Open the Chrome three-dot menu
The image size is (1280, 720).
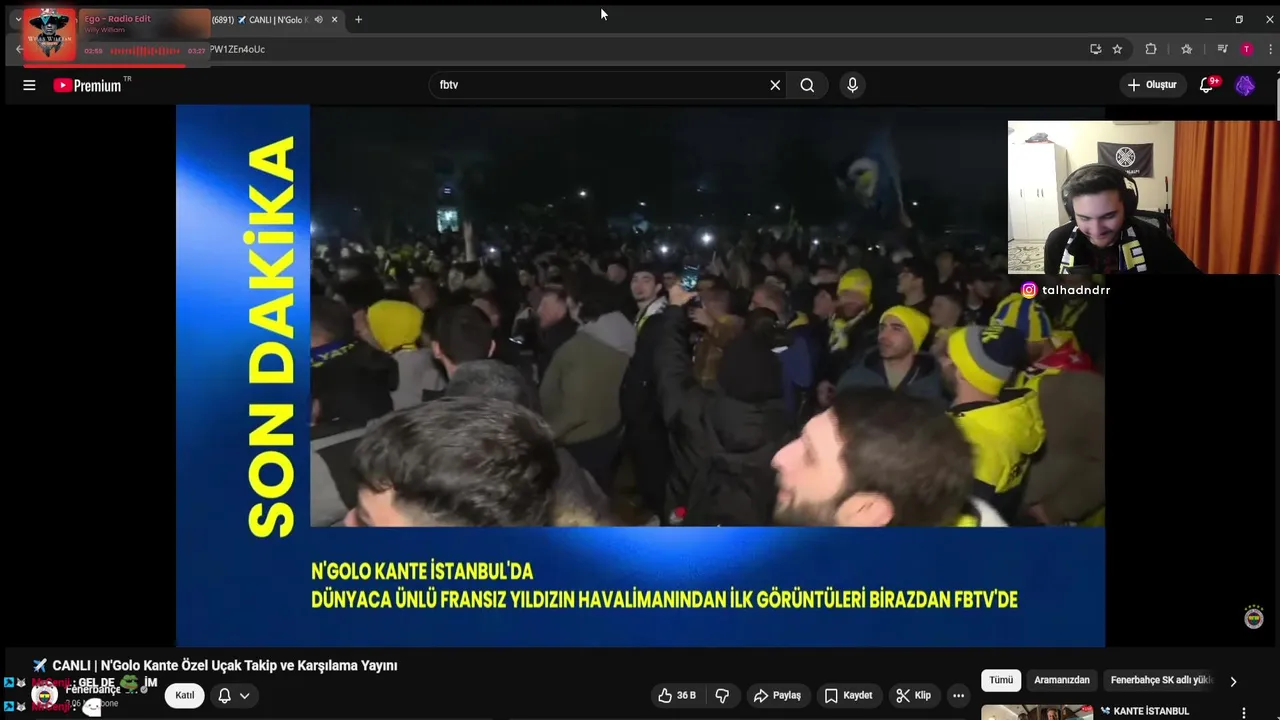click(x=1270, y=49)
